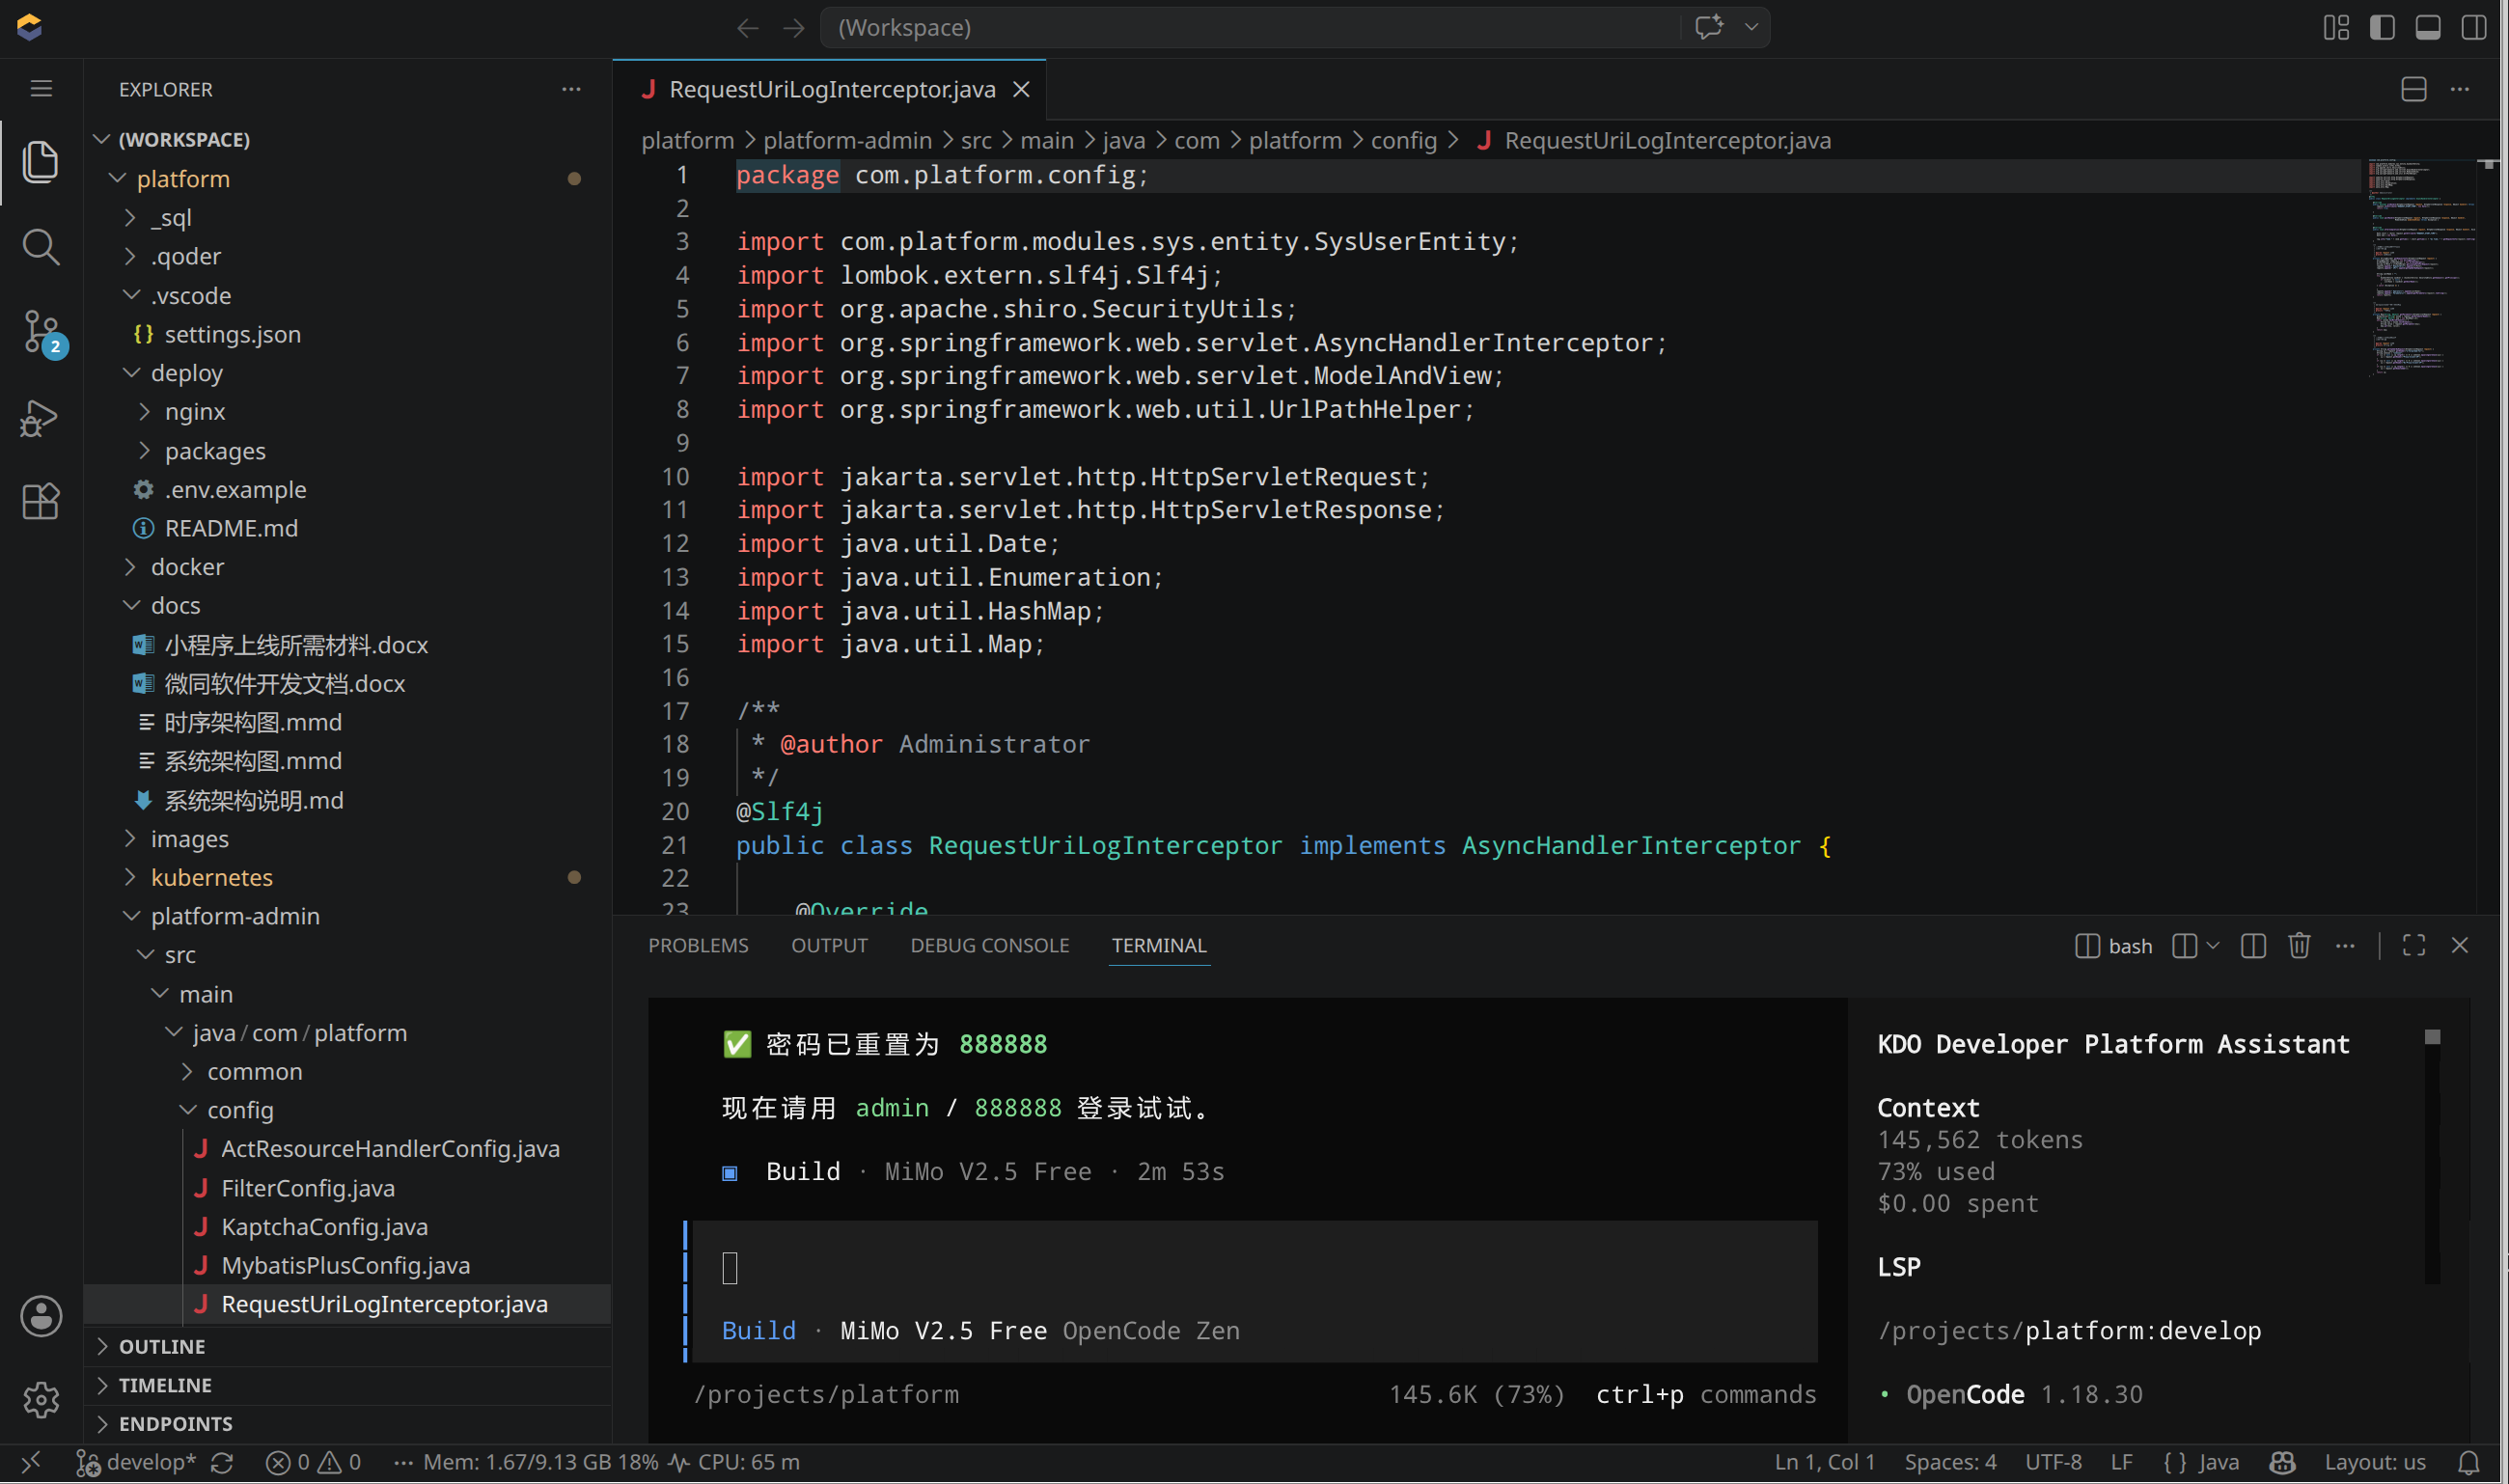Open README.md in the explorer

pos(347,528)
